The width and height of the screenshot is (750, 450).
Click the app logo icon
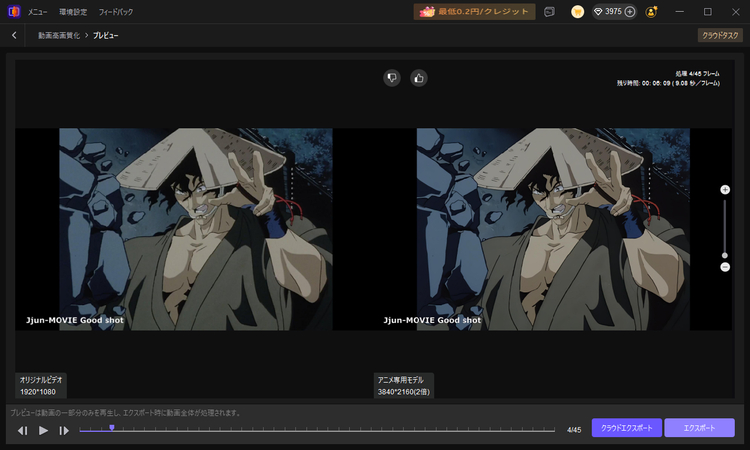click(x=14, y=11)
